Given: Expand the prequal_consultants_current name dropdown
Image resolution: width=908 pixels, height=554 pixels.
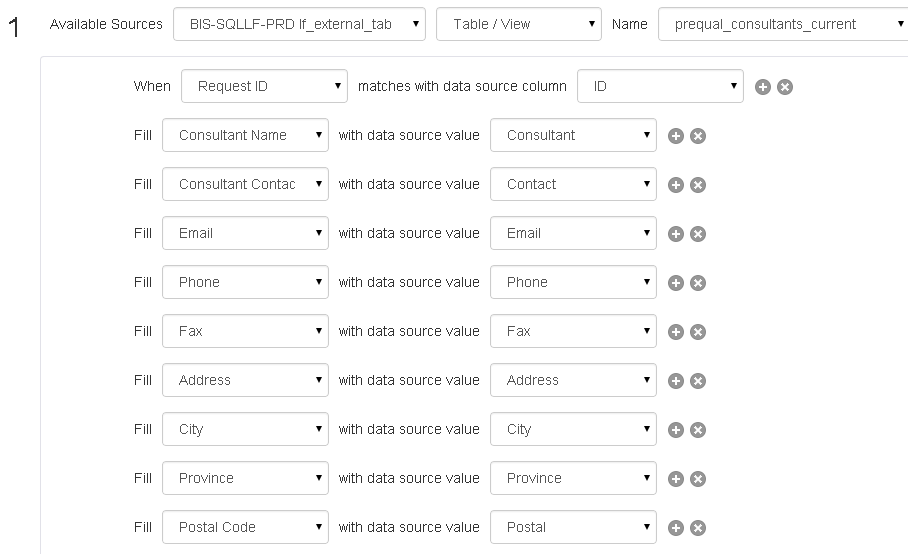Looking at the screenshot, I should 782,24.
